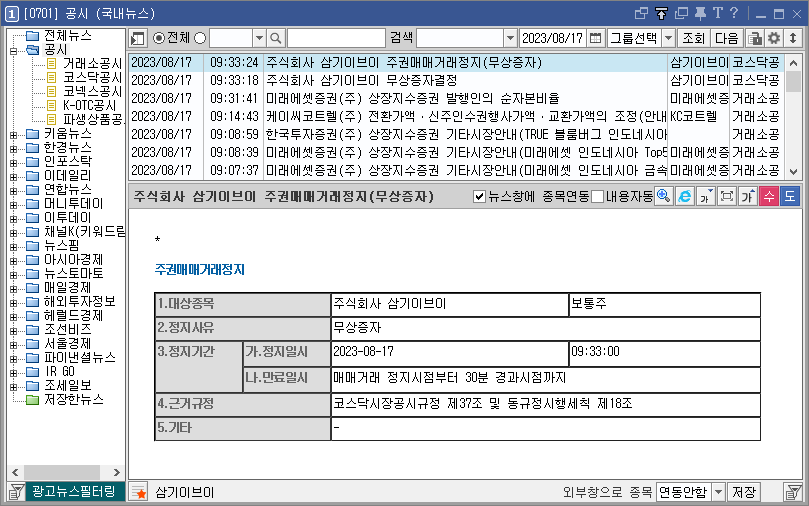
Task: Select the 전체 radio button
Action: (x=159, y=38)
